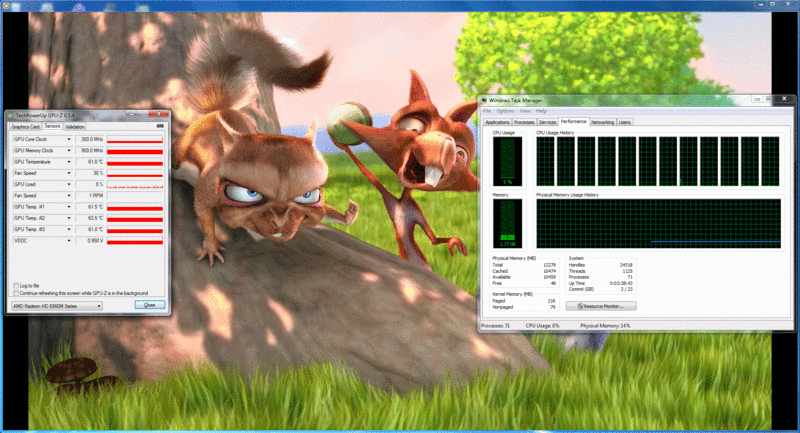Screen dimensions: 800x433
Task: Click the 900.0 MHz memory clock value
Action: pos(90,150)
